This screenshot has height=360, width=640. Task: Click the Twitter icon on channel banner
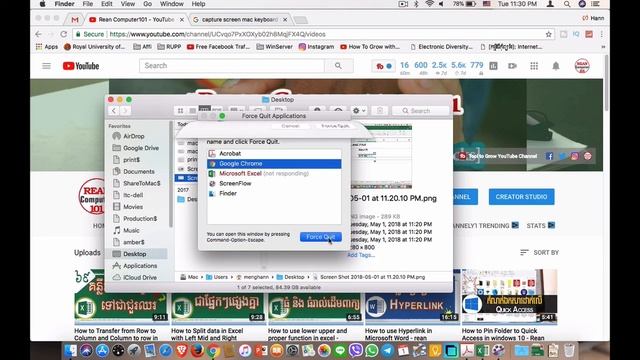[562, 156]
